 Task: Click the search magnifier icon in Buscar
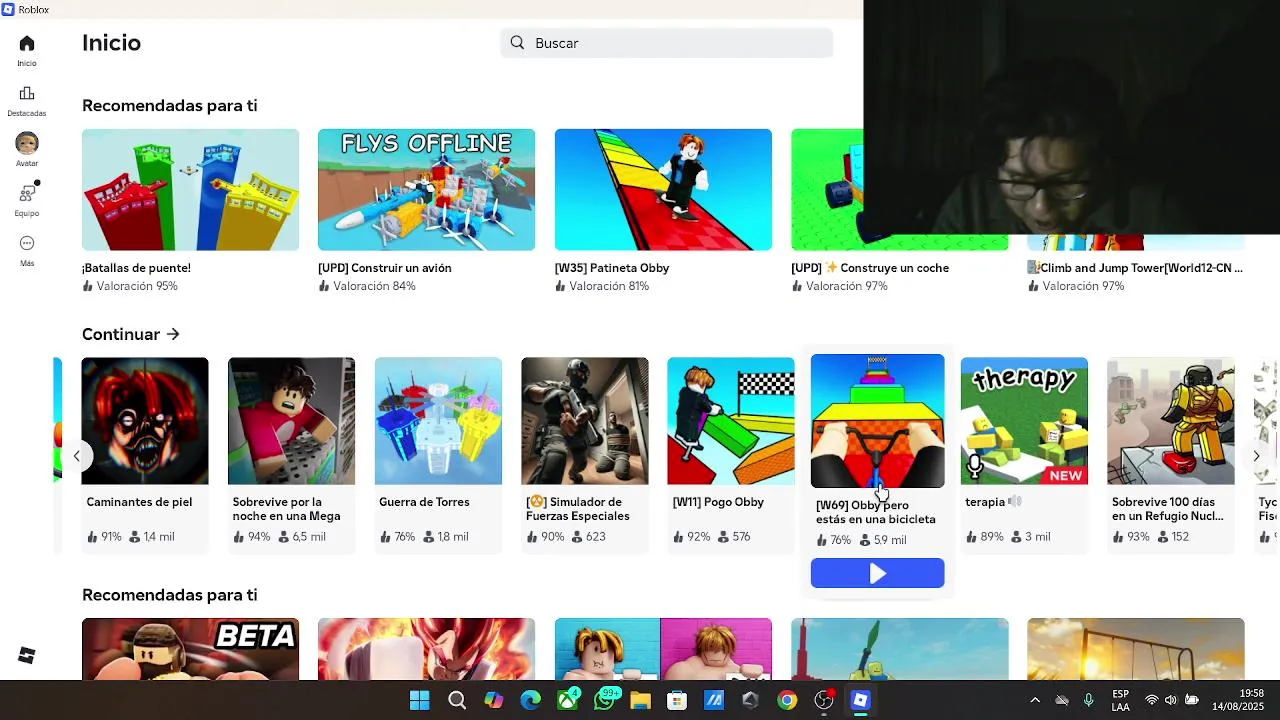(517, 43)
